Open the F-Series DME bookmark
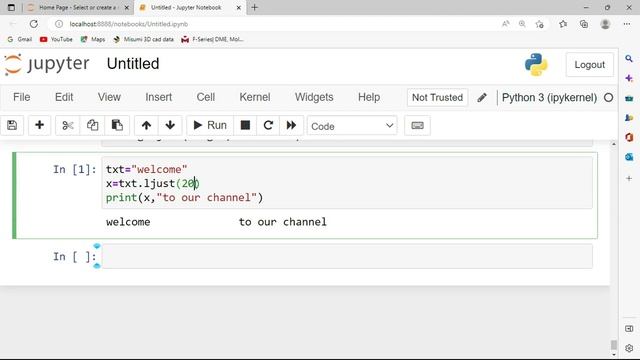 213,39
